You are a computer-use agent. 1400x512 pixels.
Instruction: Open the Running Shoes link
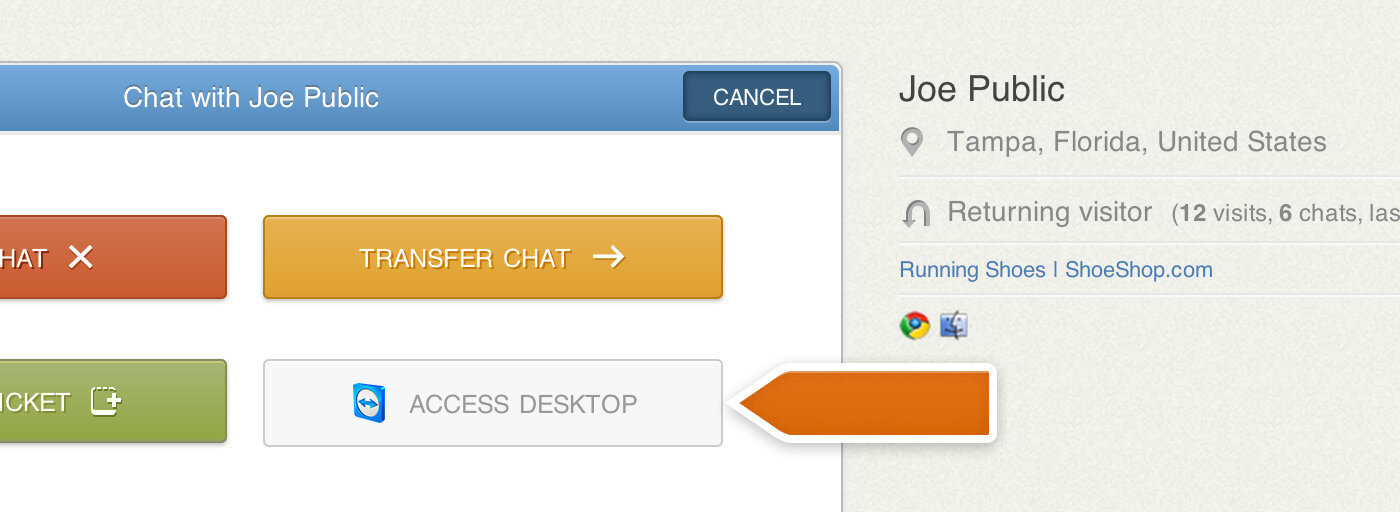coord(972,269)
